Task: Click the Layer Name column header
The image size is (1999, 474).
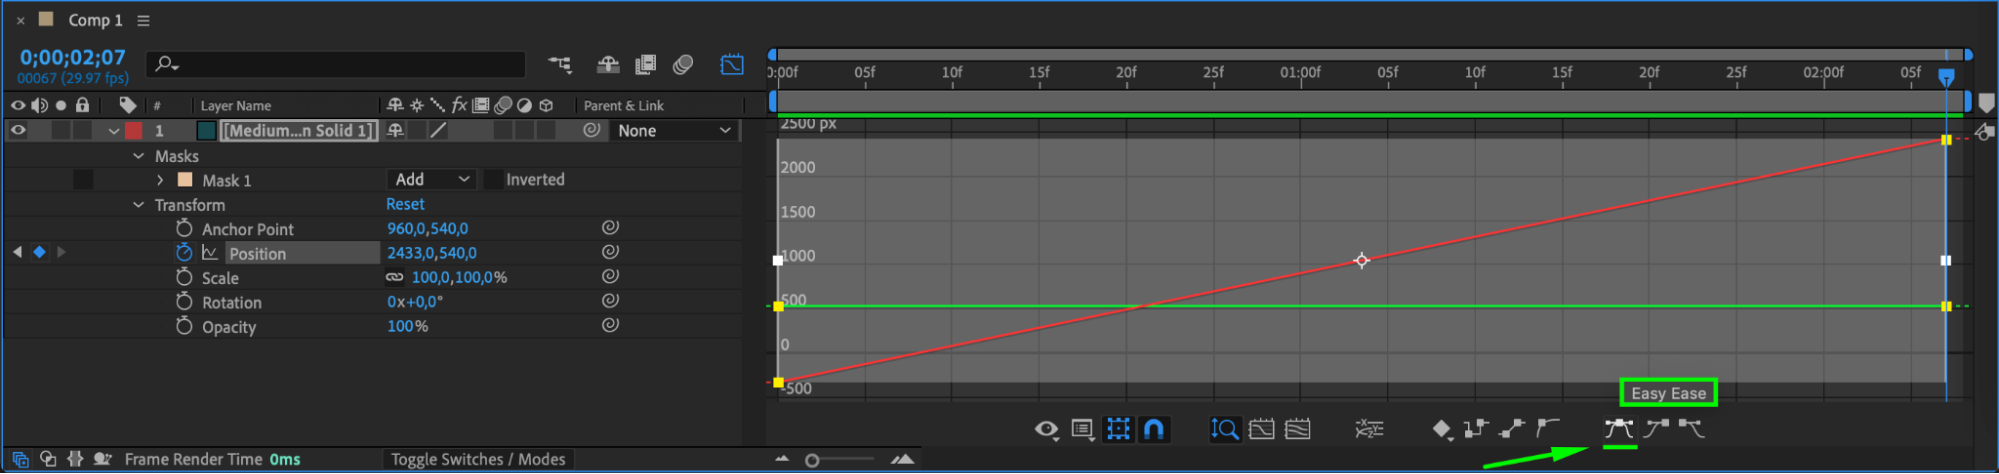Action: 236,105
